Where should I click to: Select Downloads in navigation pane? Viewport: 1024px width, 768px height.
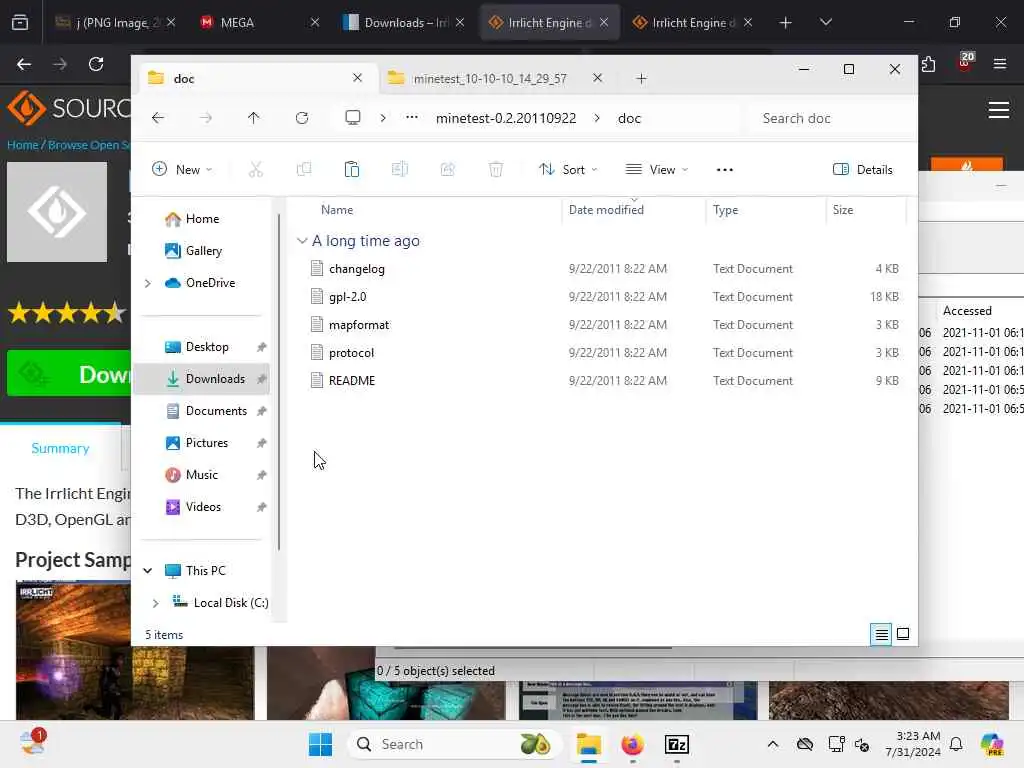[202, 379]
